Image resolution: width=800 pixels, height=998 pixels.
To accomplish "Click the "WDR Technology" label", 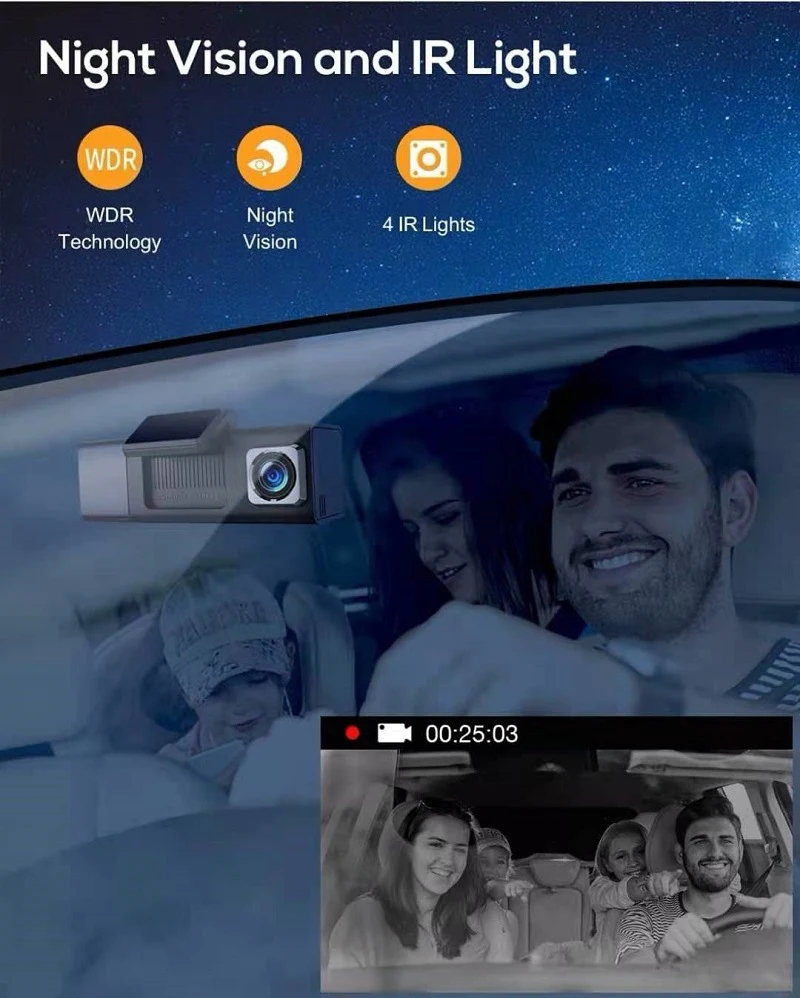I will coord(109,228).
